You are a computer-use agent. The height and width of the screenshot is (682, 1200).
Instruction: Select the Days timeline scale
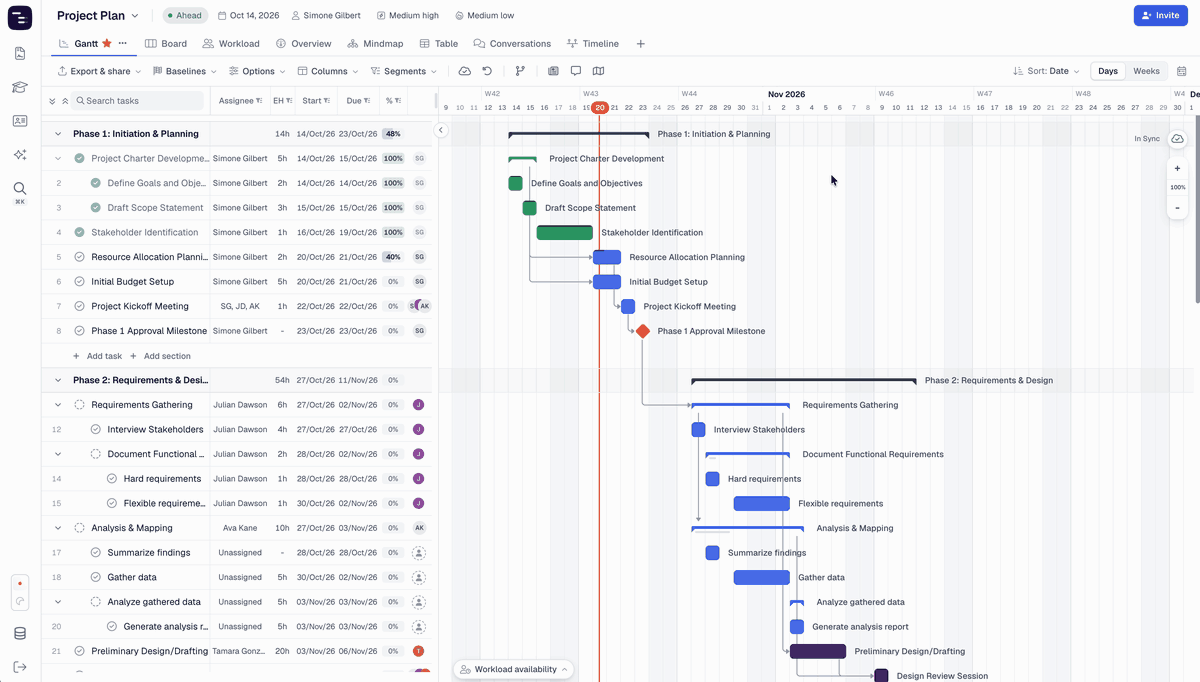(1108, 71)
